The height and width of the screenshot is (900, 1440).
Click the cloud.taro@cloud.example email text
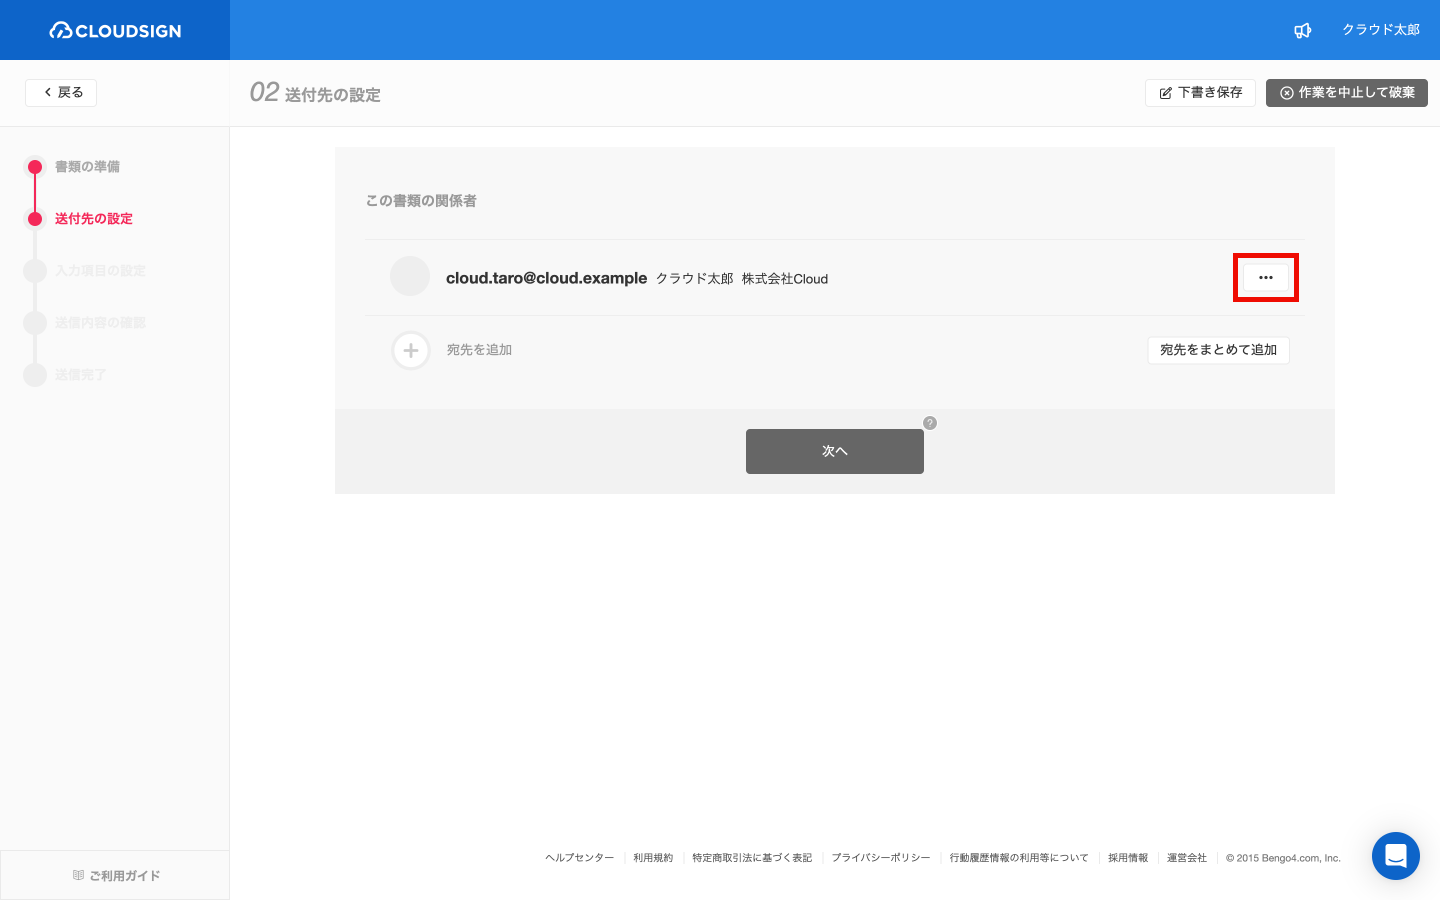point(546,278)
